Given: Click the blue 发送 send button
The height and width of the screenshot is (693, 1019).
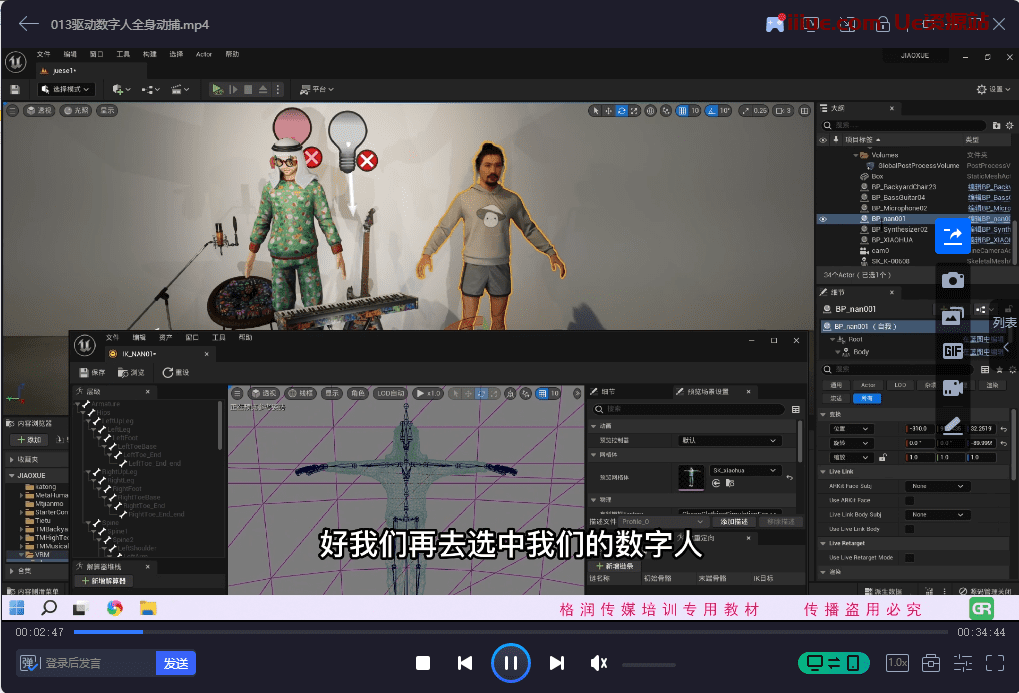Looking at the screenshot, I should click(176, 663).
